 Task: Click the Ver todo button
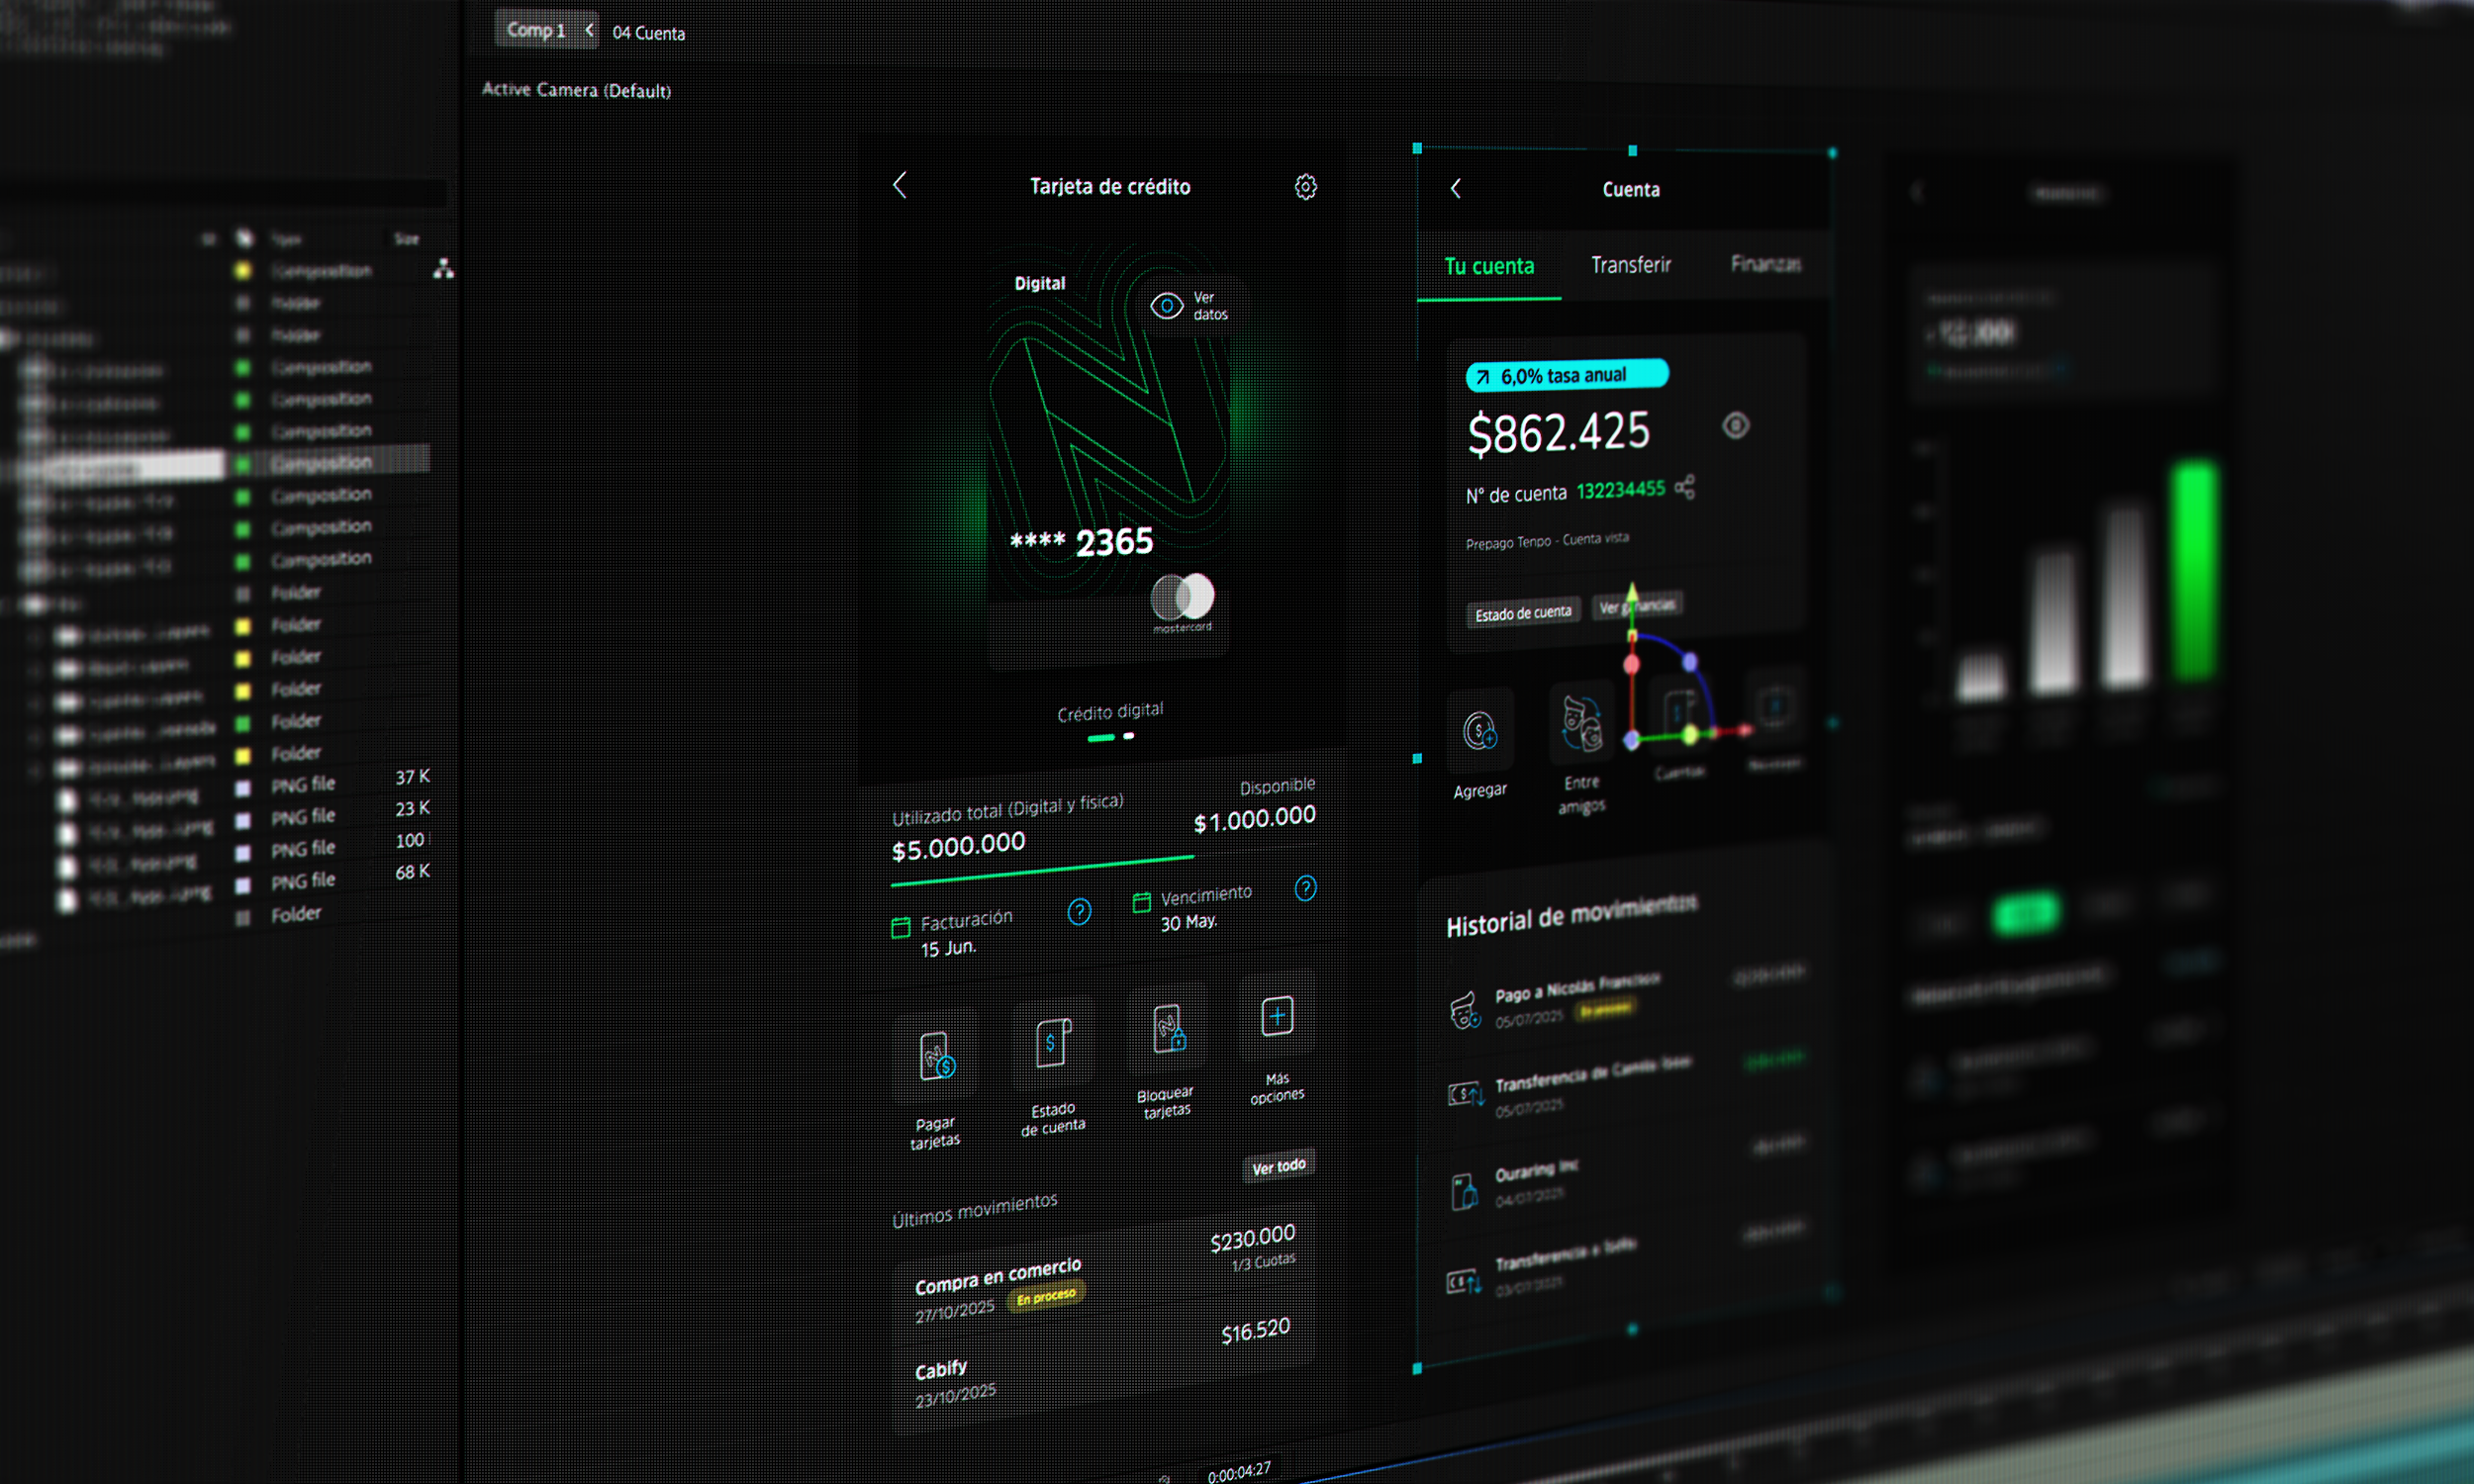click(1279, 1167)
